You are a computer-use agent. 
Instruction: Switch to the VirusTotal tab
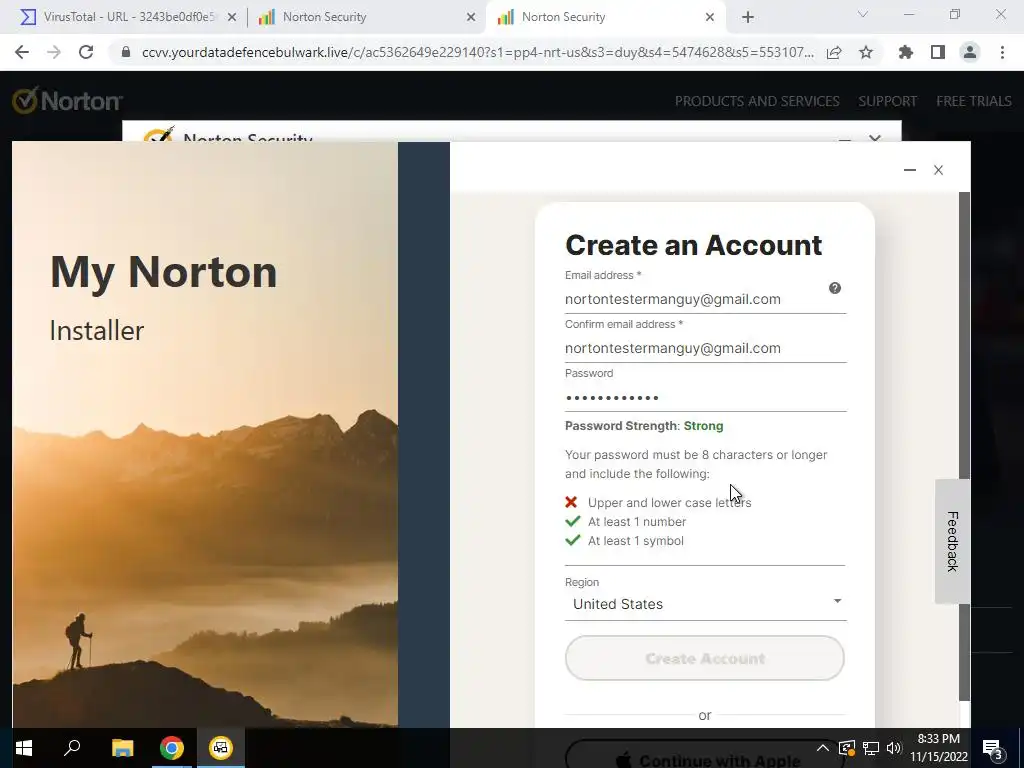(x=127, y=17)
